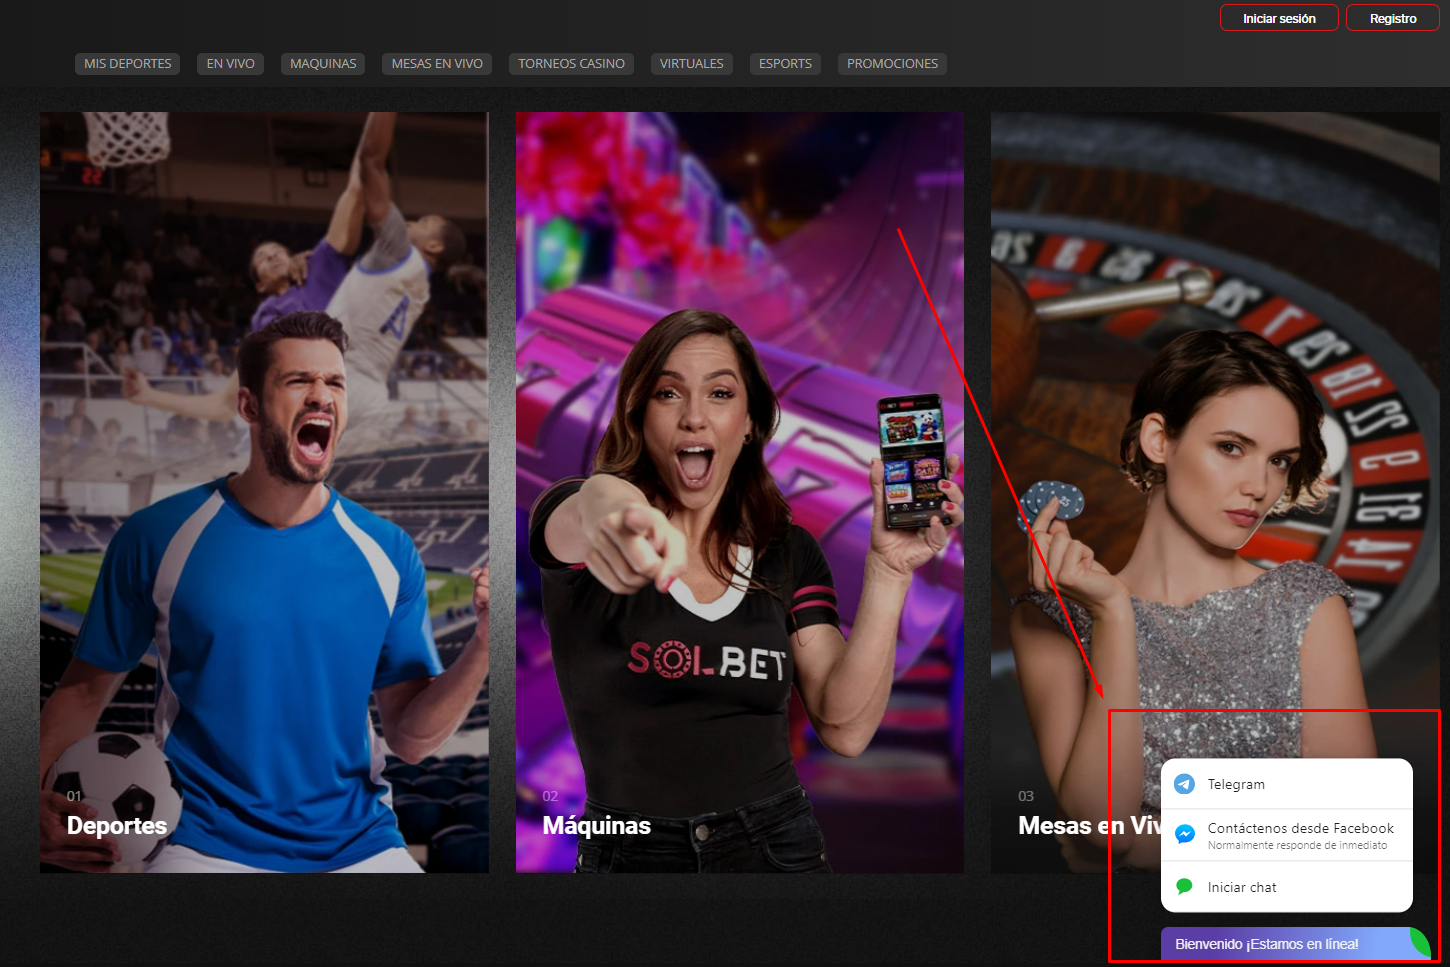The width and height of the screenshot is (1450, 967).
Task: Go to MAQUINAS section
Action: tap(323, 64)
